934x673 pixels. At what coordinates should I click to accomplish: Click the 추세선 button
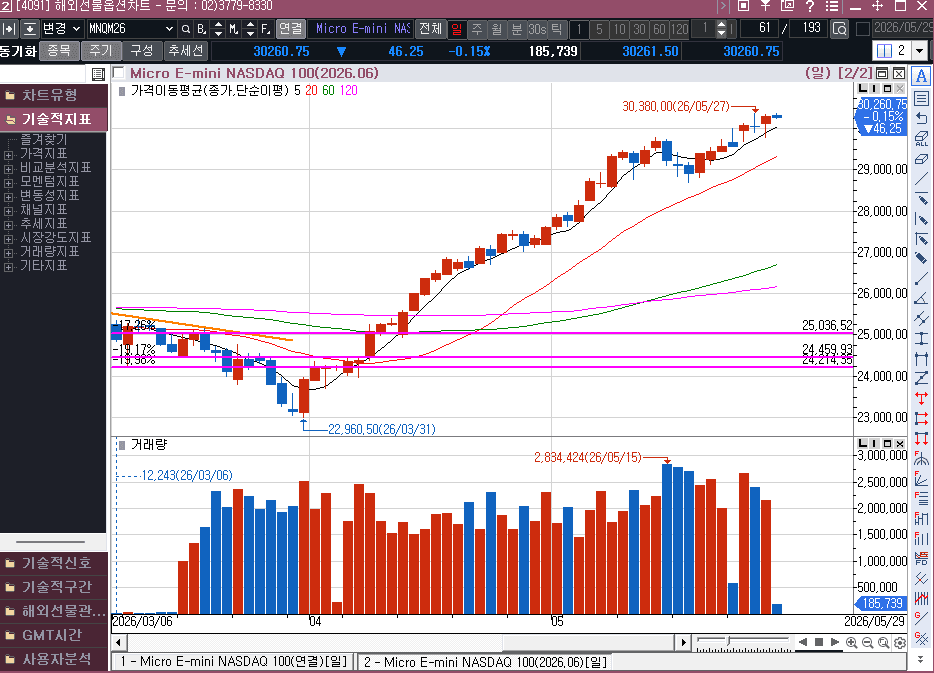186,51
